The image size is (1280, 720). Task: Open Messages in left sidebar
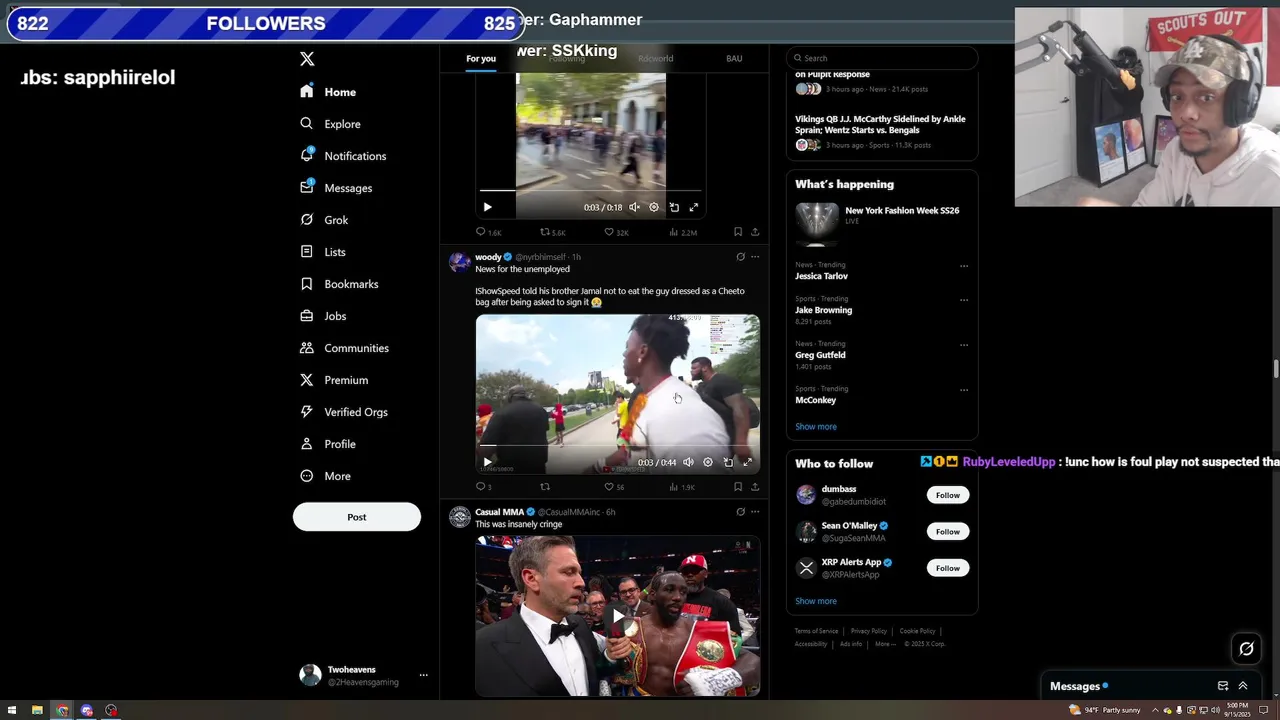(336, 188)
